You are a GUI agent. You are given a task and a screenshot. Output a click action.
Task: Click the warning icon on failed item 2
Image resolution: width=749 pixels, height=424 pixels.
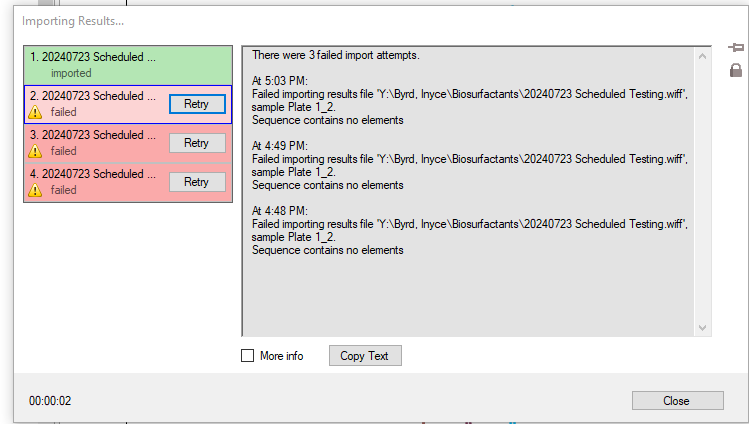click(x=35, y=112)
